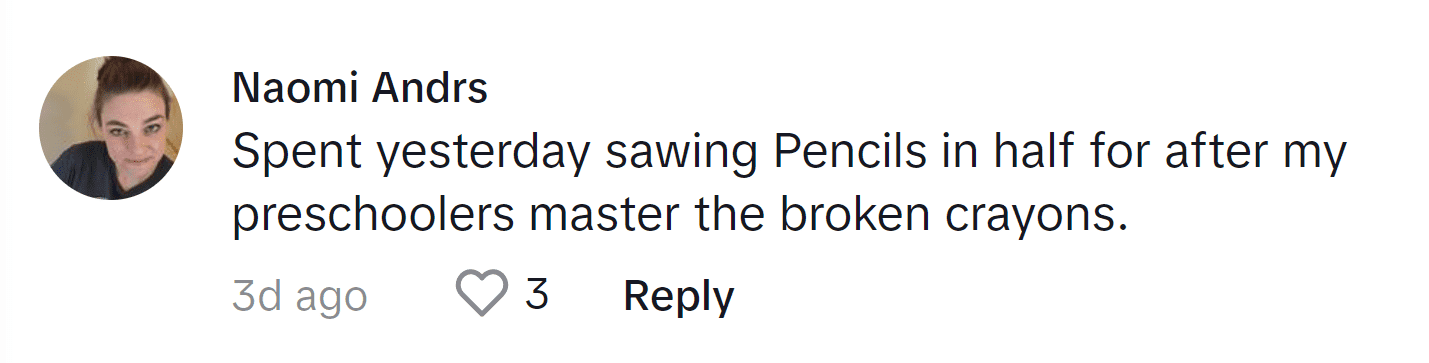This screenshot has height=363, width=1429.
Task: Click the 3d ago timestamp
Action: pos(300,296)
